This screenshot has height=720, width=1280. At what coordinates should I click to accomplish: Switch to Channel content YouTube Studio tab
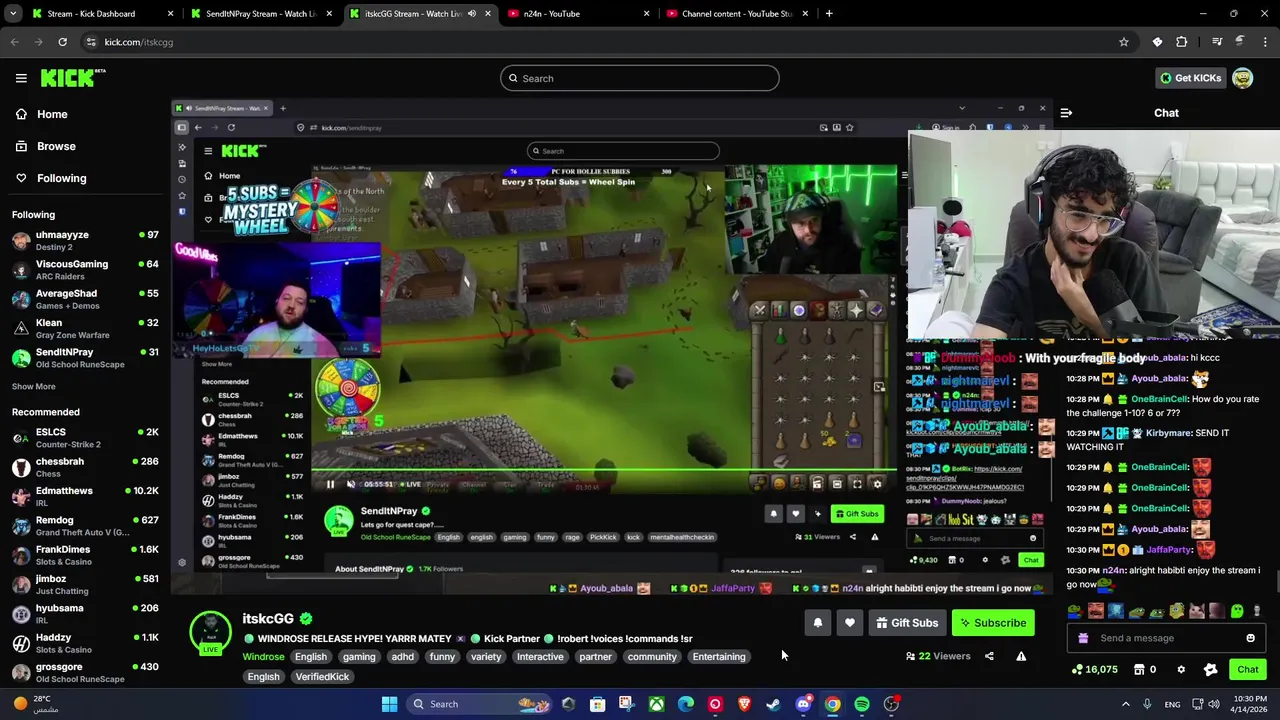pos(735,14)
